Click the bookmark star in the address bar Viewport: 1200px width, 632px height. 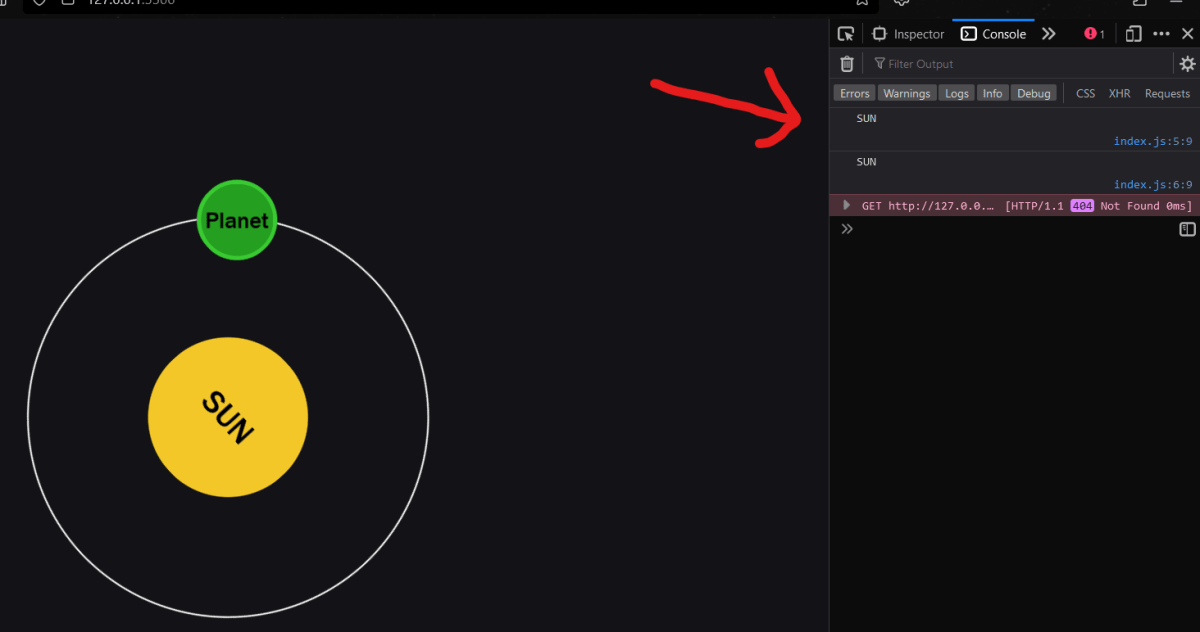coord(862,4)
